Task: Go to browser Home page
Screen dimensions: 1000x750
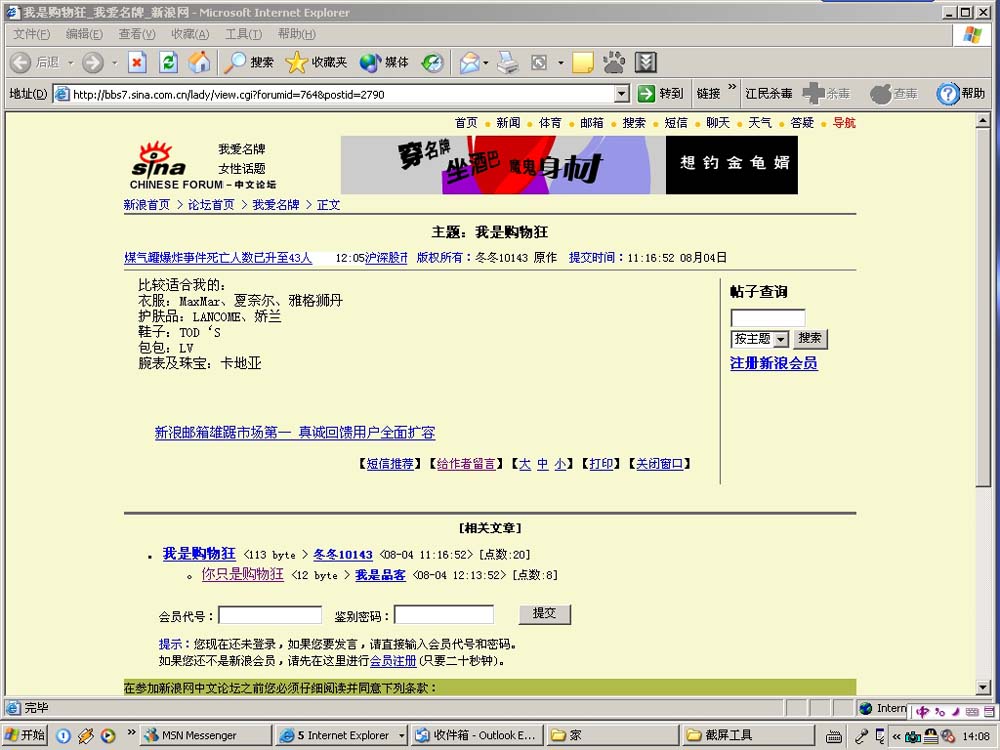Action: pyautogui.click(x=199, y=62)
